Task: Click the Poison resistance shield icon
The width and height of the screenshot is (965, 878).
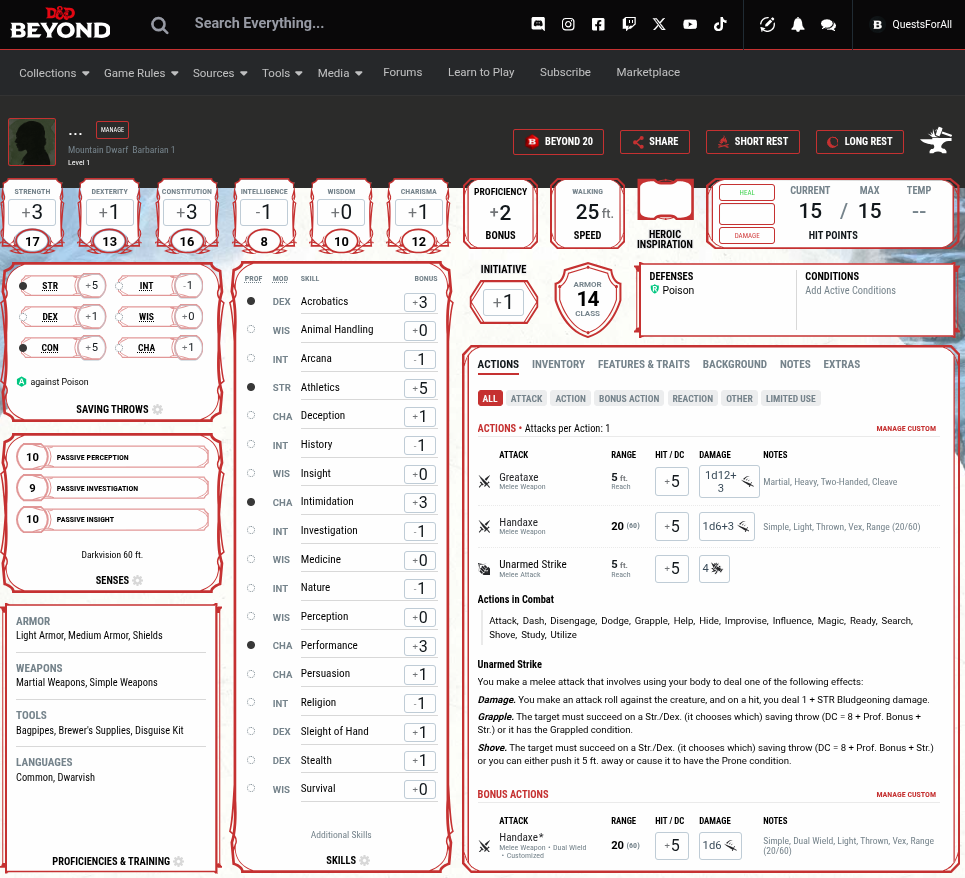Action: (655, 289)
